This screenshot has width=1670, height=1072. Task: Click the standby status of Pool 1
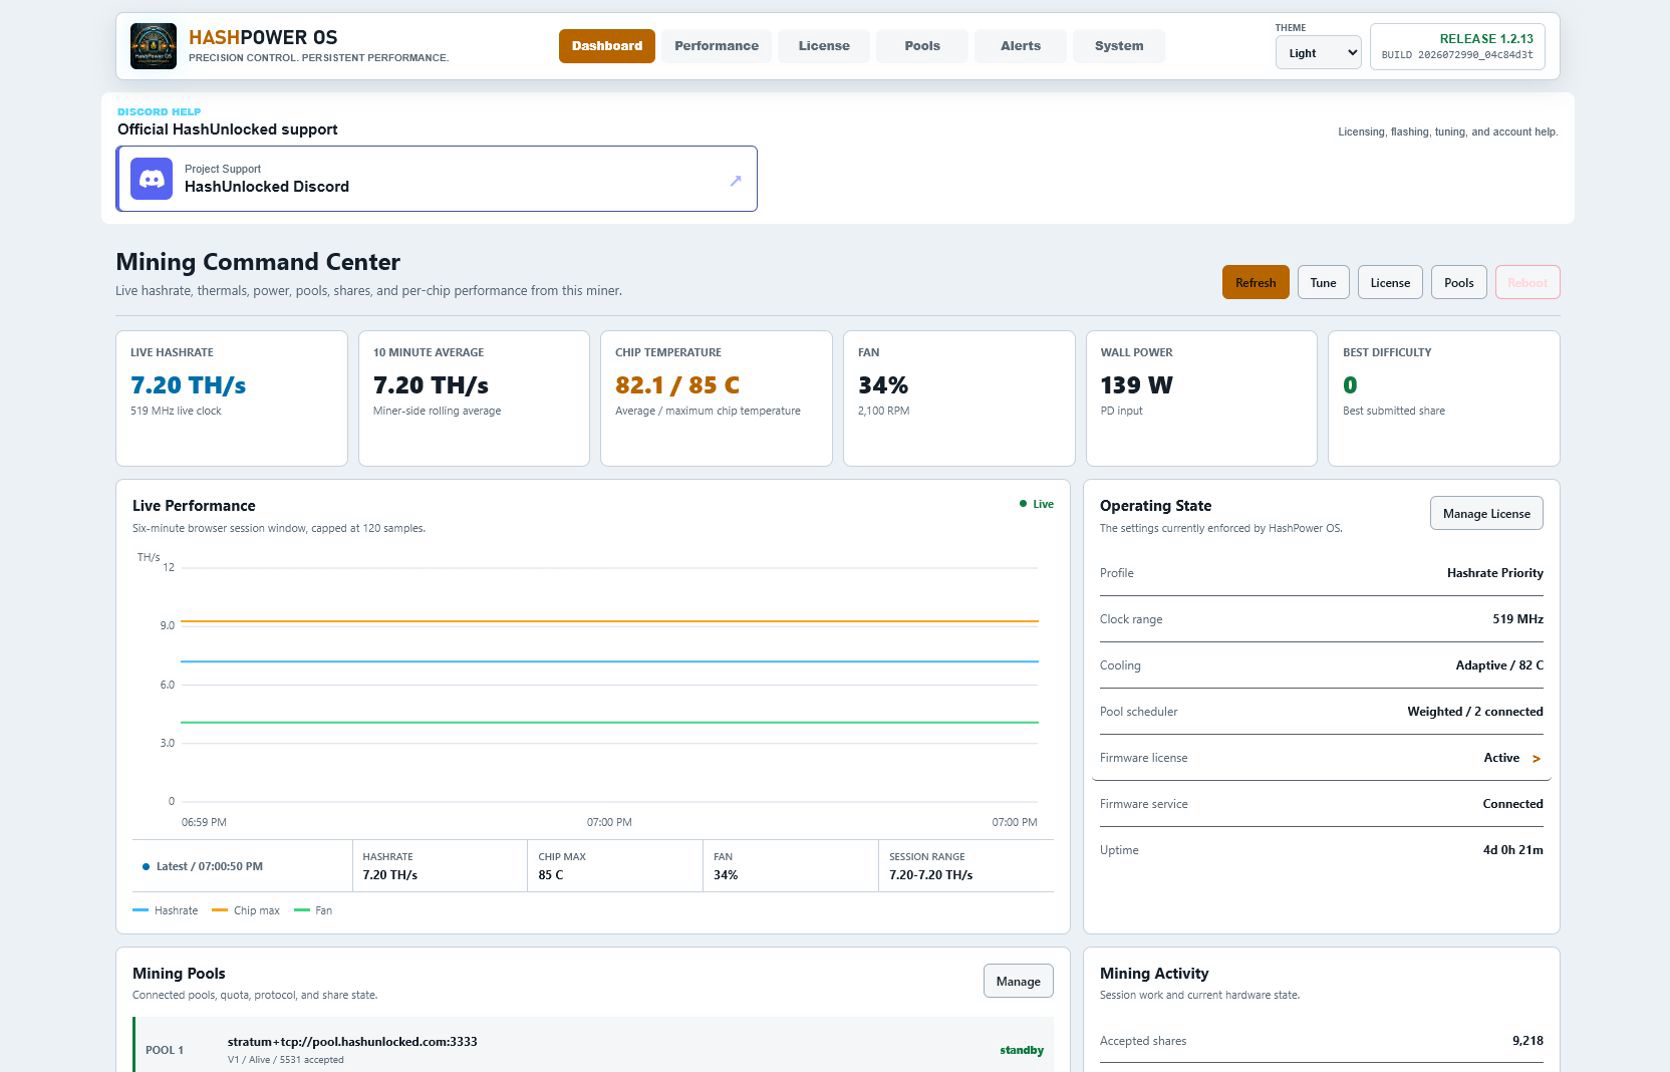1021,1050
